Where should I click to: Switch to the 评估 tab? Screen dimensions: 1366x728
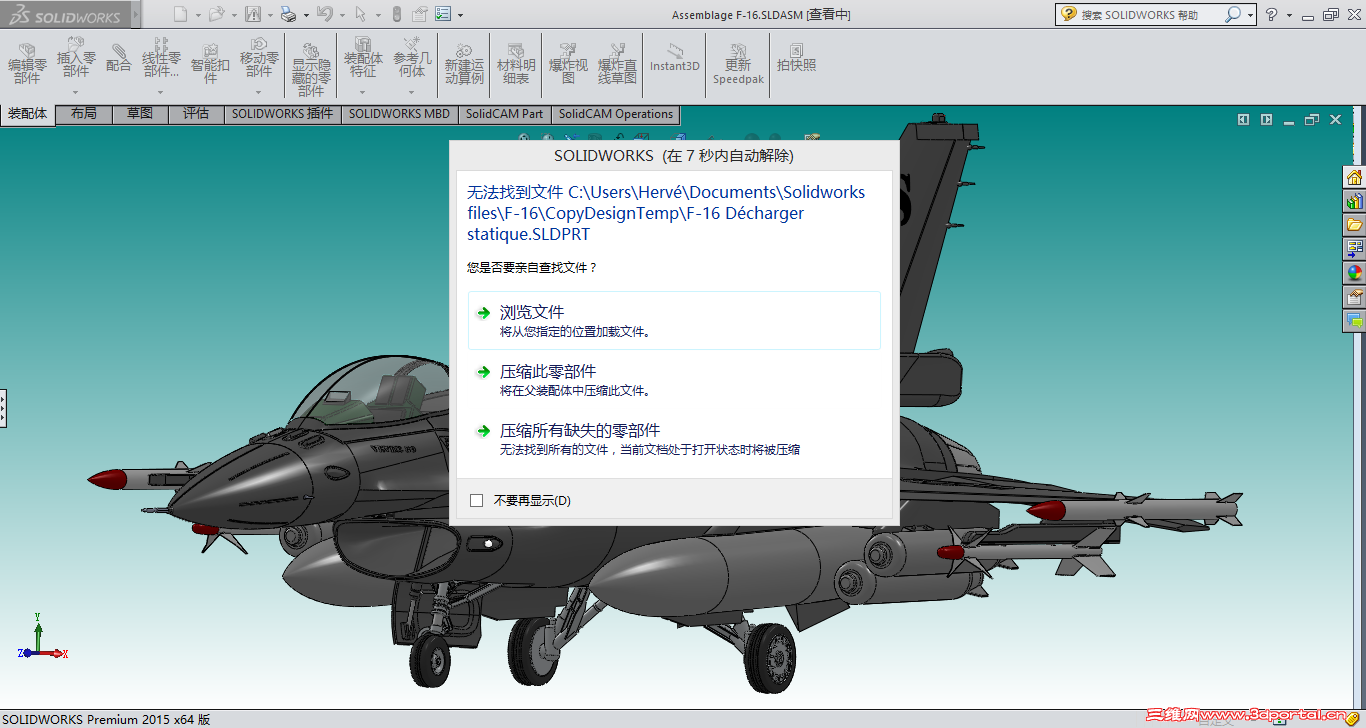[x=196, y=114]
